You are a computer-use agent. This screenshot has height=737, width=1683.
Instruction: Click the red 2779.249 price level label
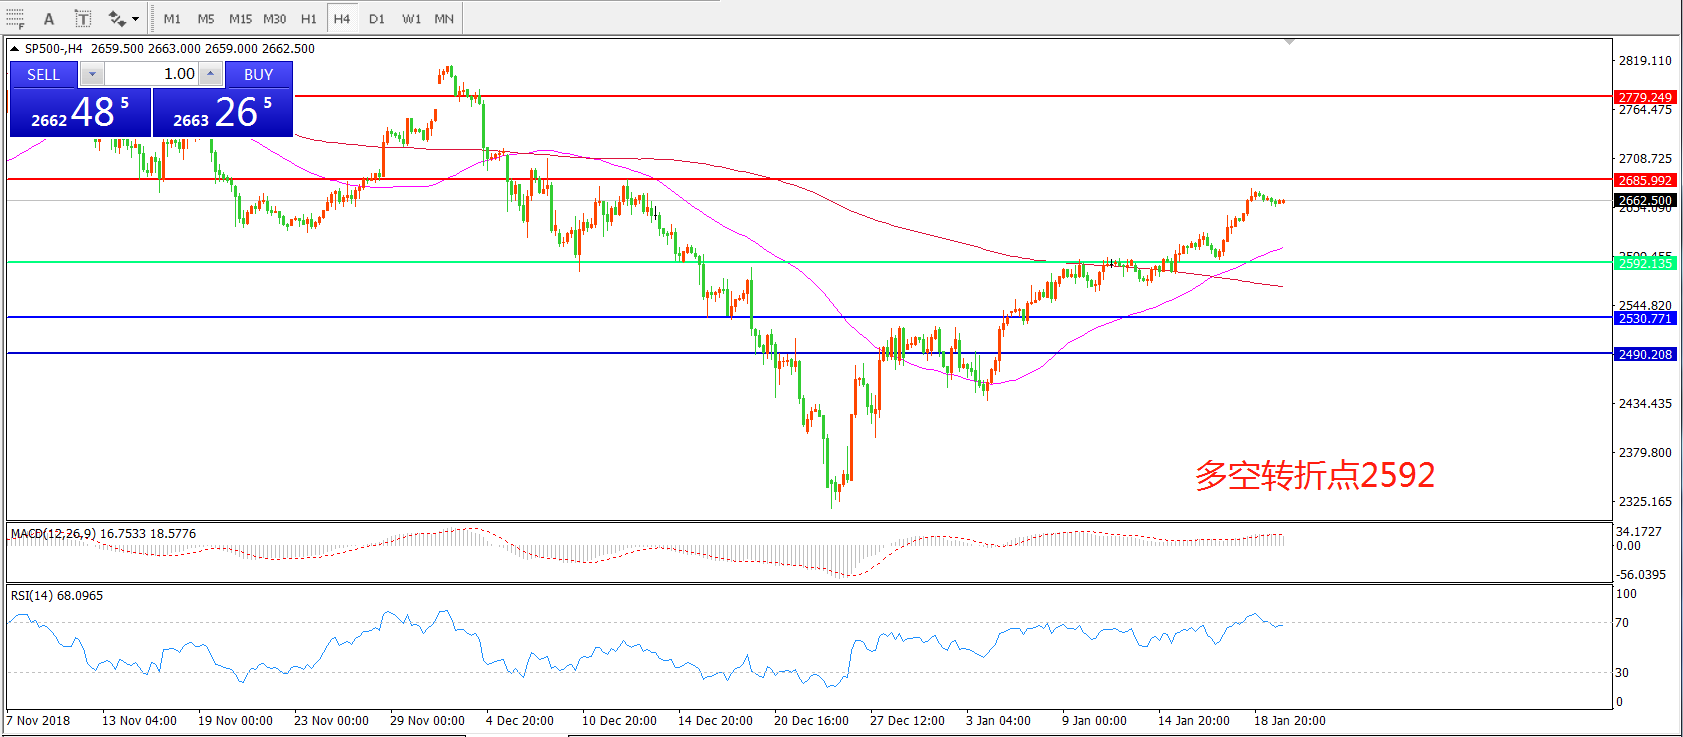tap(1645, 97)
